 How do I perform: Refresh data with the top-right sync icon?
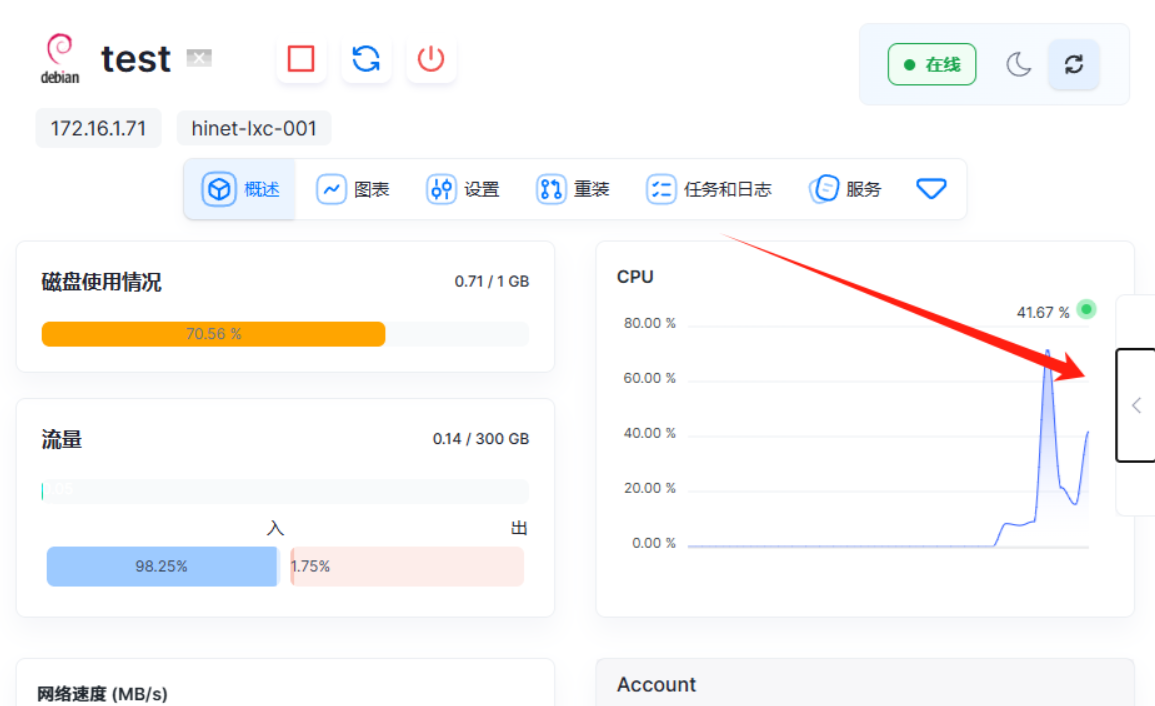1073,65
